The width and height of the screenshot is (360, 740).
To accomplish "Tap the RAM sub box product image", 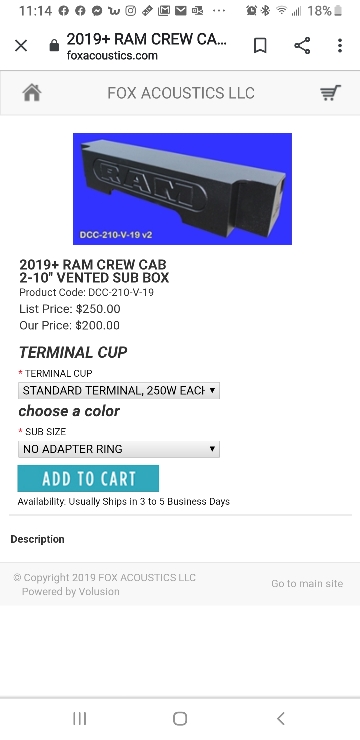I will point(182,189).
